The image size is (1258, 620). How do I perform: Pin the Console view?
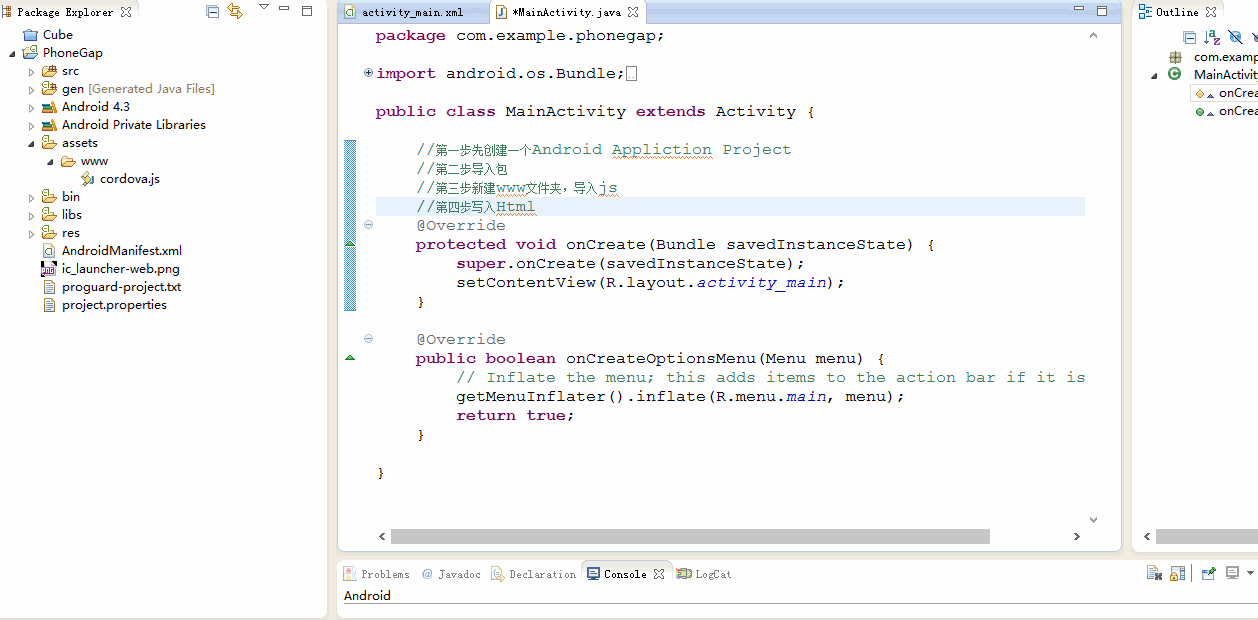(x=1208, y=573)
